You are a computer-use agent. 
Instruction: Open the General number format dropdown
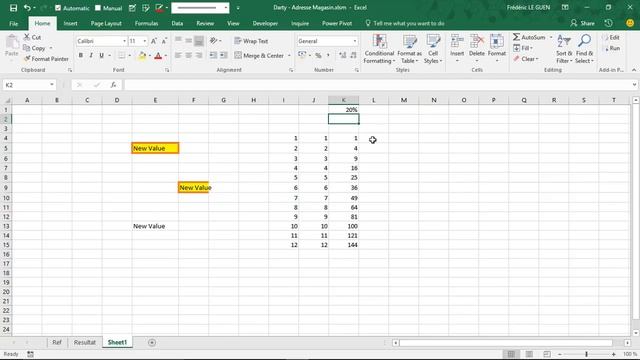355,41
